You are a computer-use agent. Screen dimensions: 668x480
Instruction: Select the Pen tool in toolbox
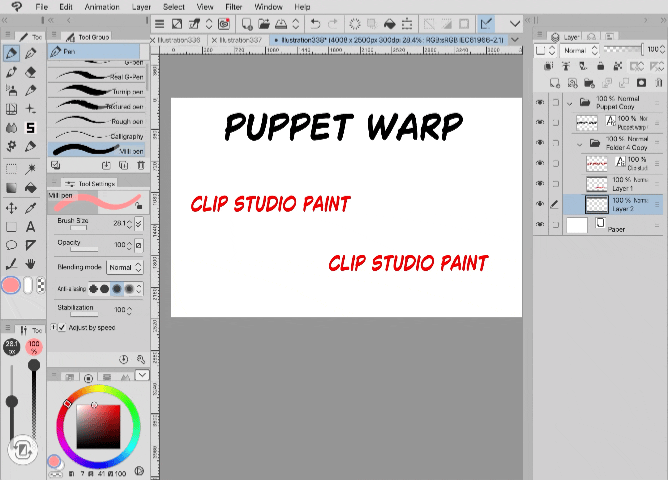(12, 54)
